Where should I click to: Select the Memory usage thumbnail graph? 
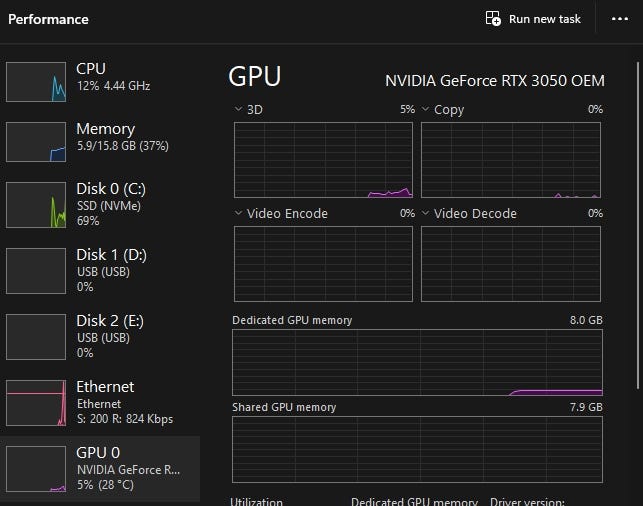(x=36, y=142)
